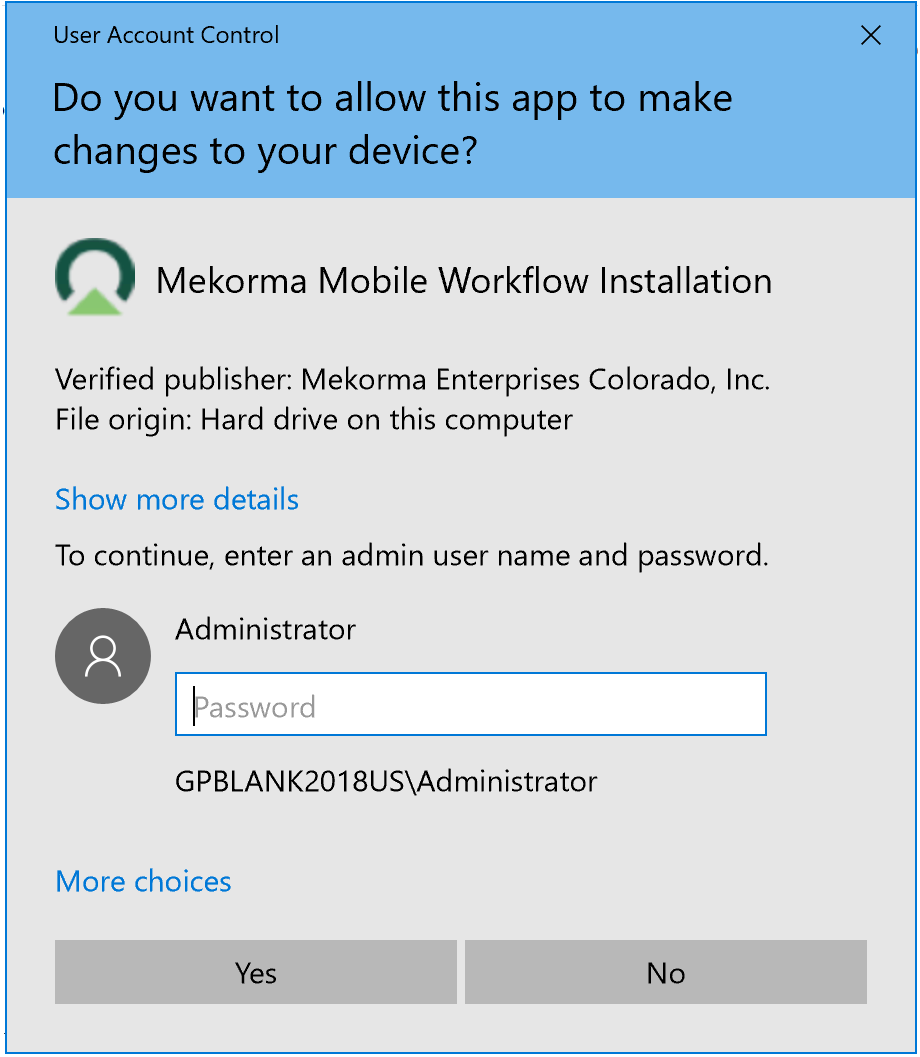Click publisher name Mekorma Enterprises Colorado, Inc.
This screenshot has width=920, height=1057.
535,380
